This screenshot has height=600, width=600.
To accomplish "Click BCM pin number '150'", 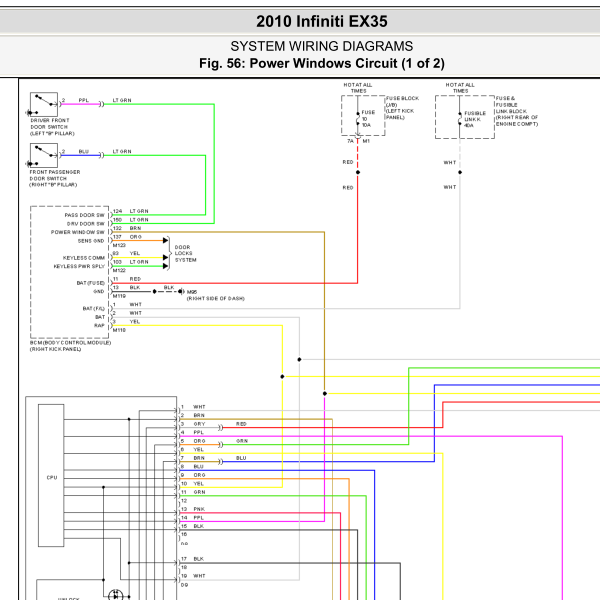I will point(117,220).
